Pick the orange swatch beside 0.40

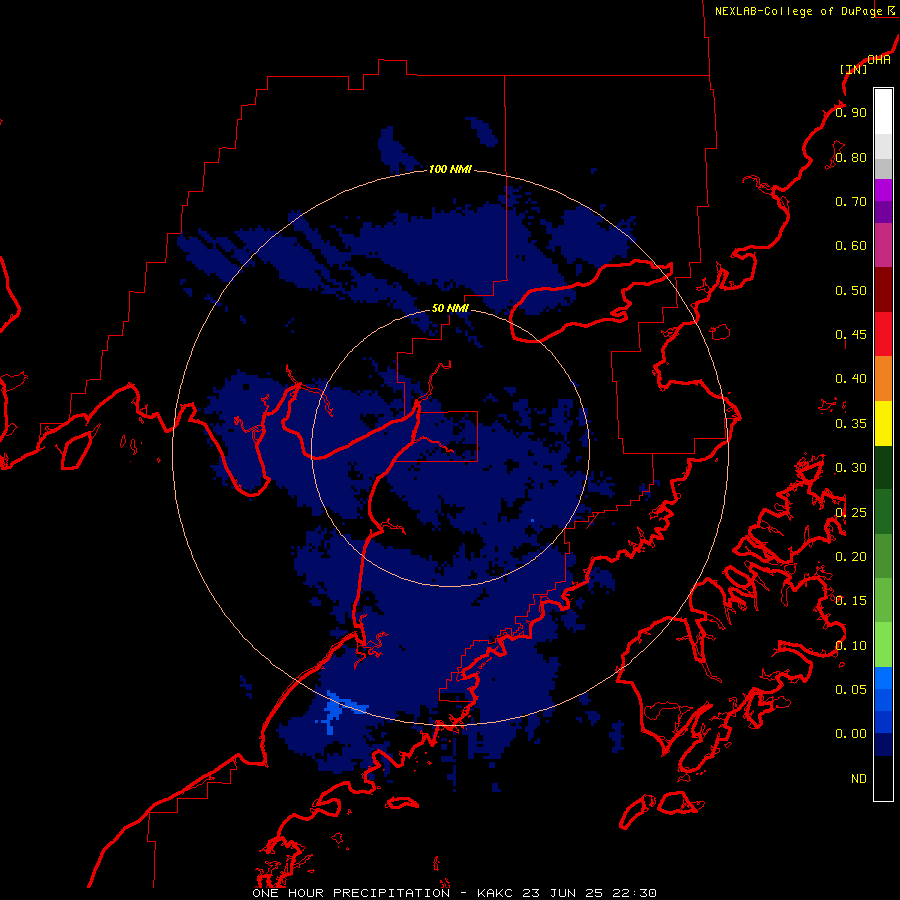pyautogui.click(x=883, y=379)
